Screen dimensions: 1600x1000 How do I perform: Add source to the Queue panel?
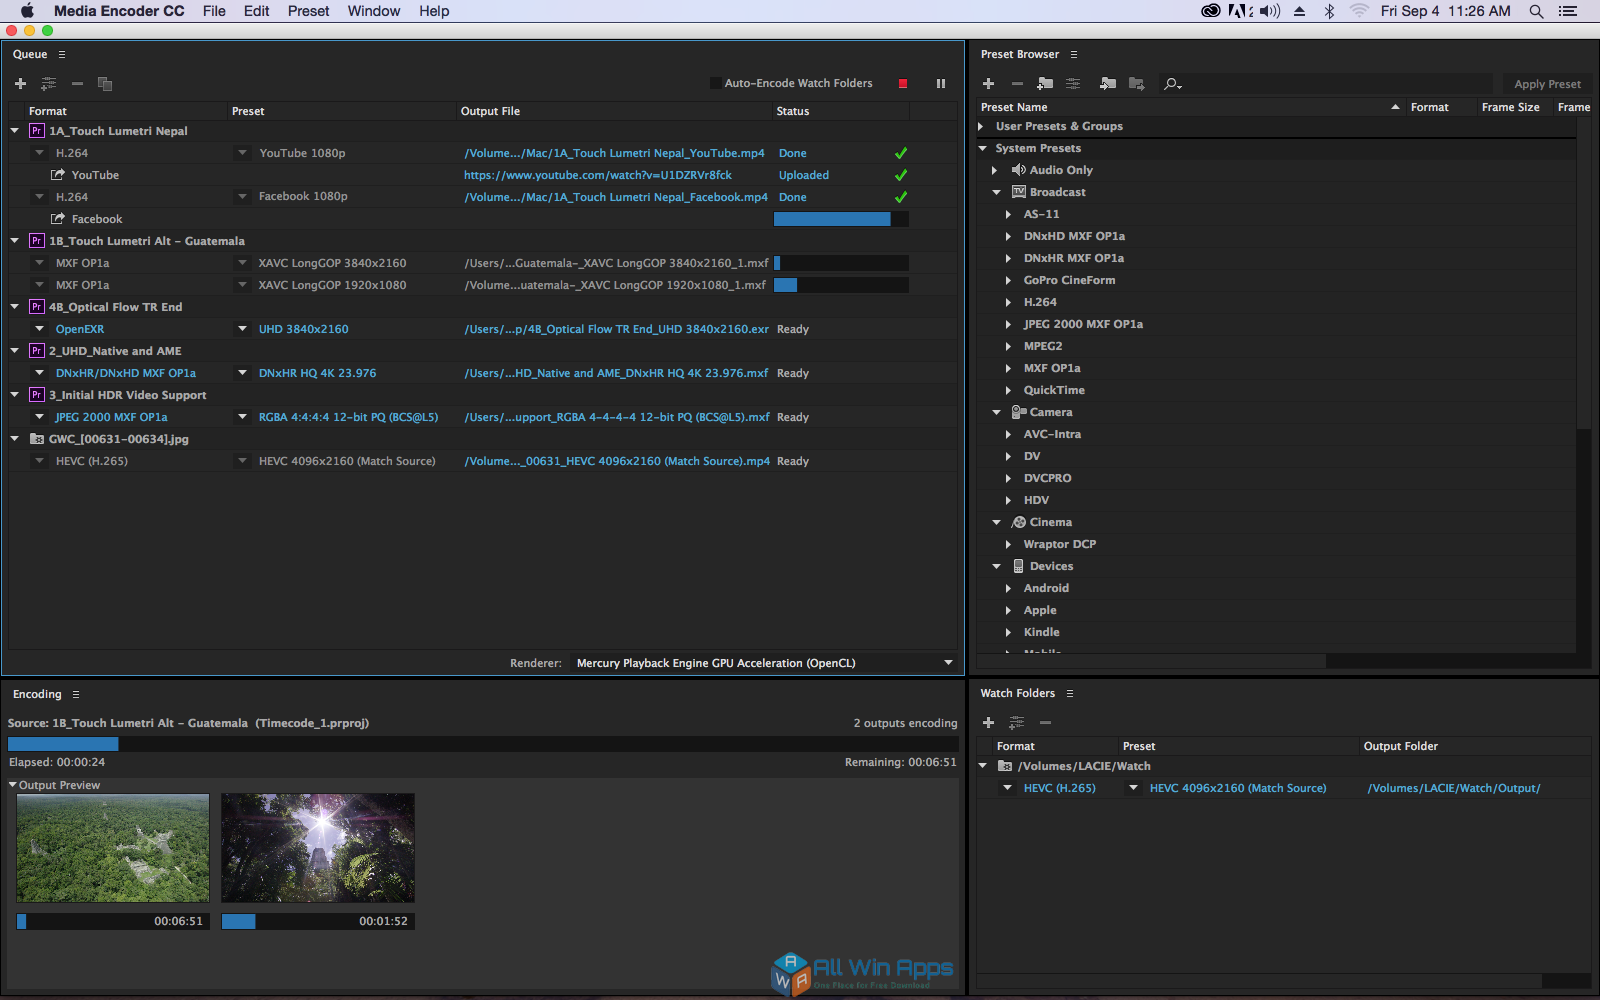[20, 84]
